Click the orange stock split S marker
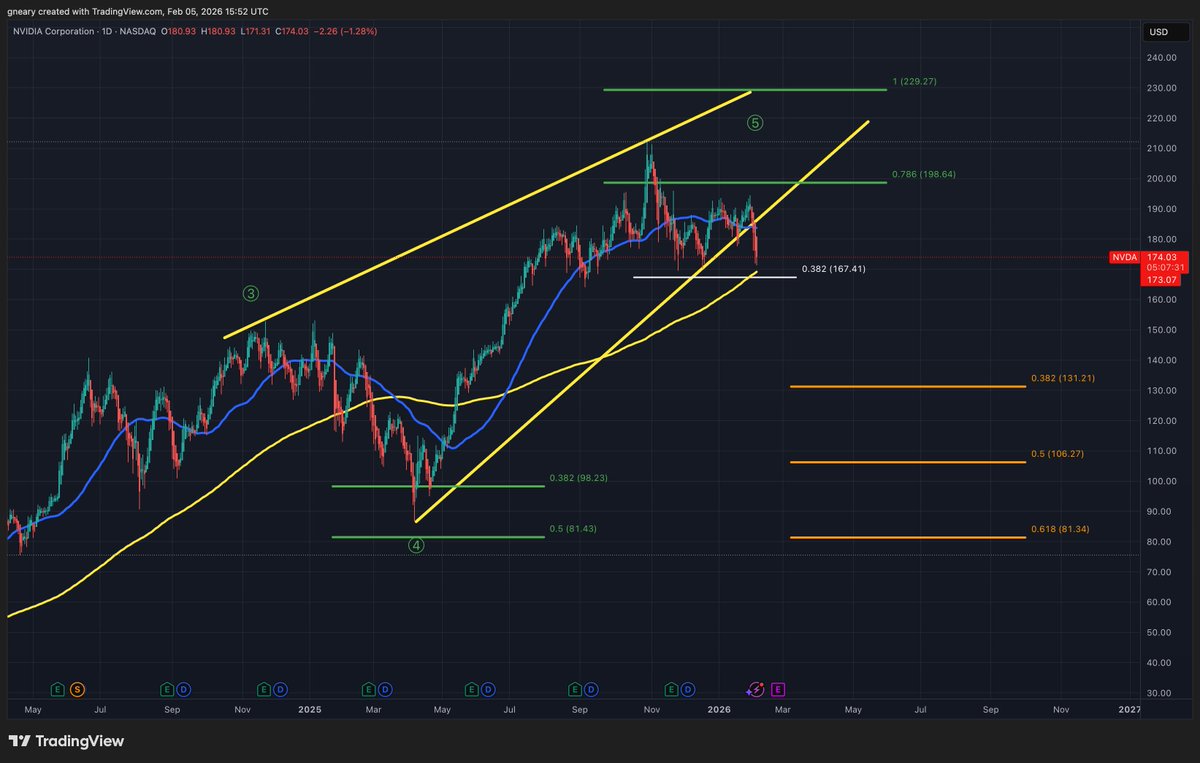Viewport: 1200px width, 763px height. (78, 689)
